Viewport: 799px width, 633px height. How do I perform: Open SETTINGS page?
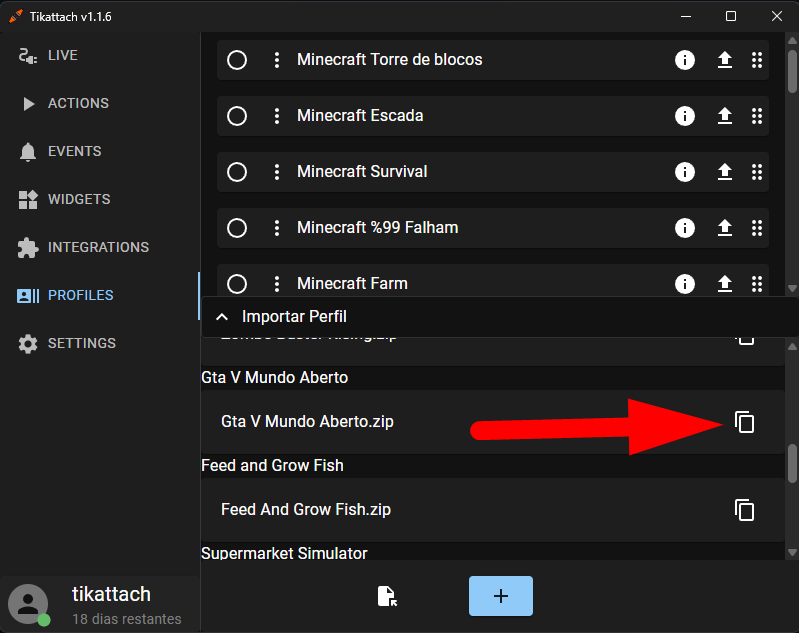click(99, 343)
